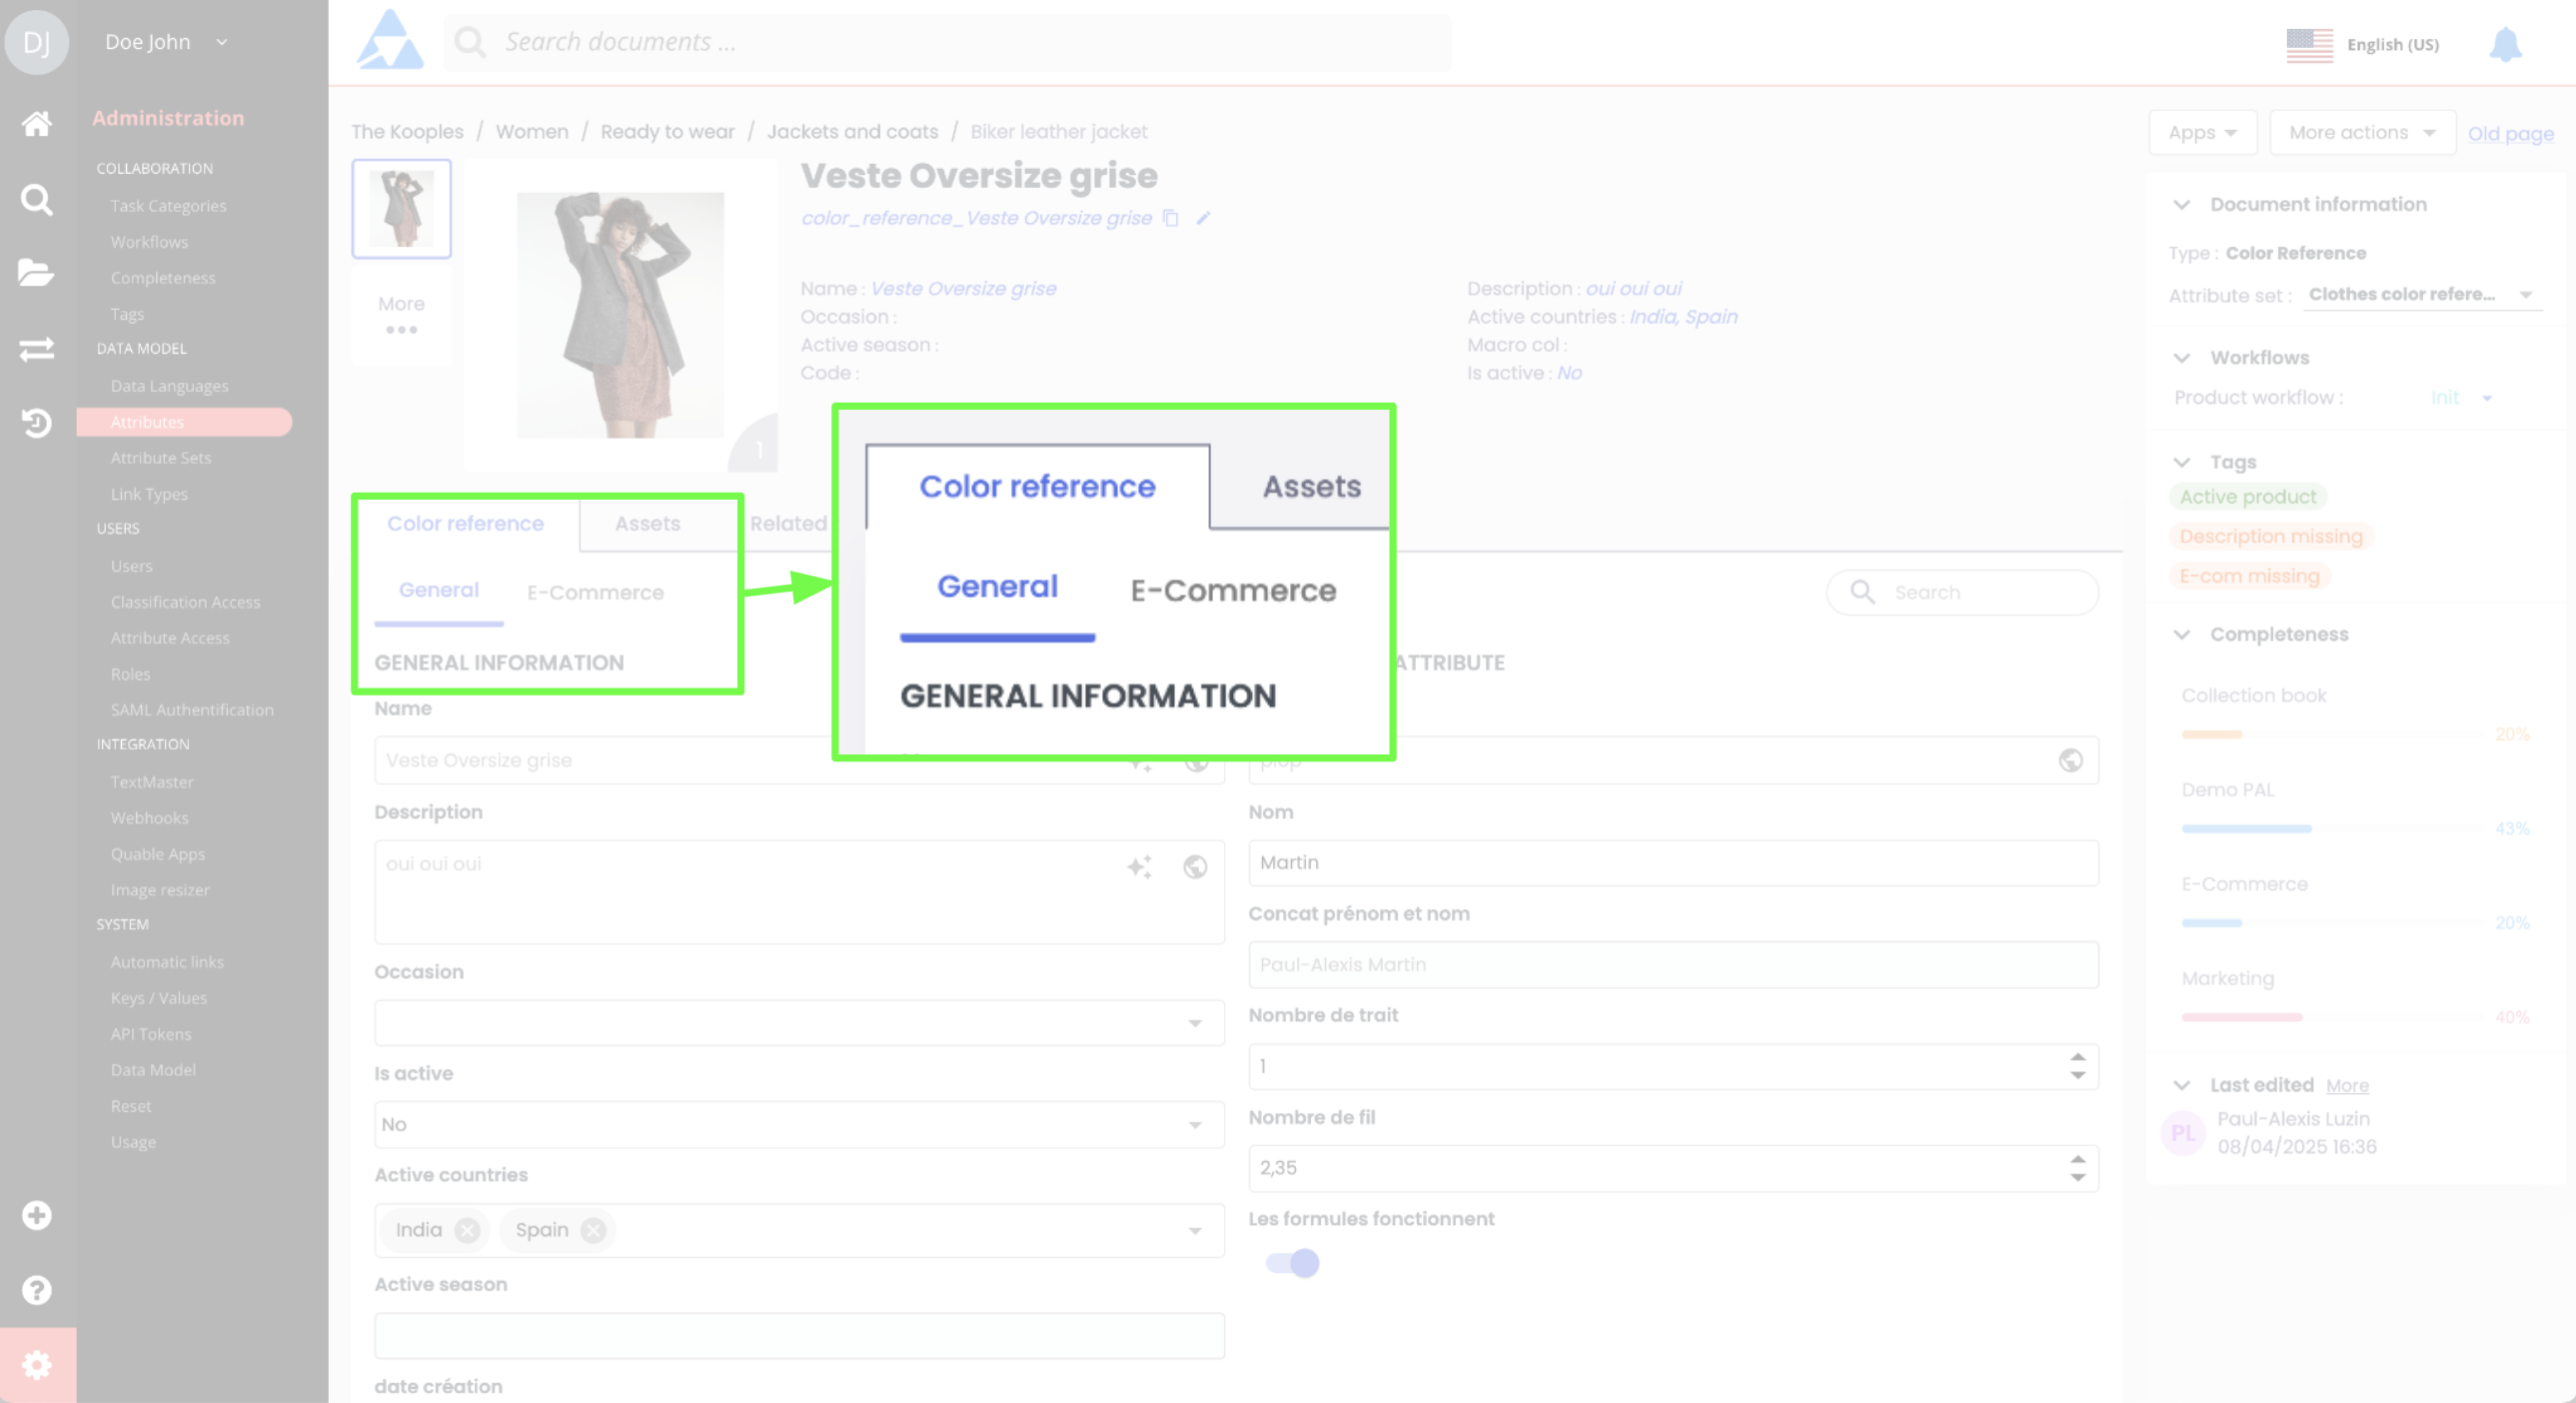Collapse the Document information section
Image resolution: width=2576 pixels, height=1403 pixels.
[2182, 204]
